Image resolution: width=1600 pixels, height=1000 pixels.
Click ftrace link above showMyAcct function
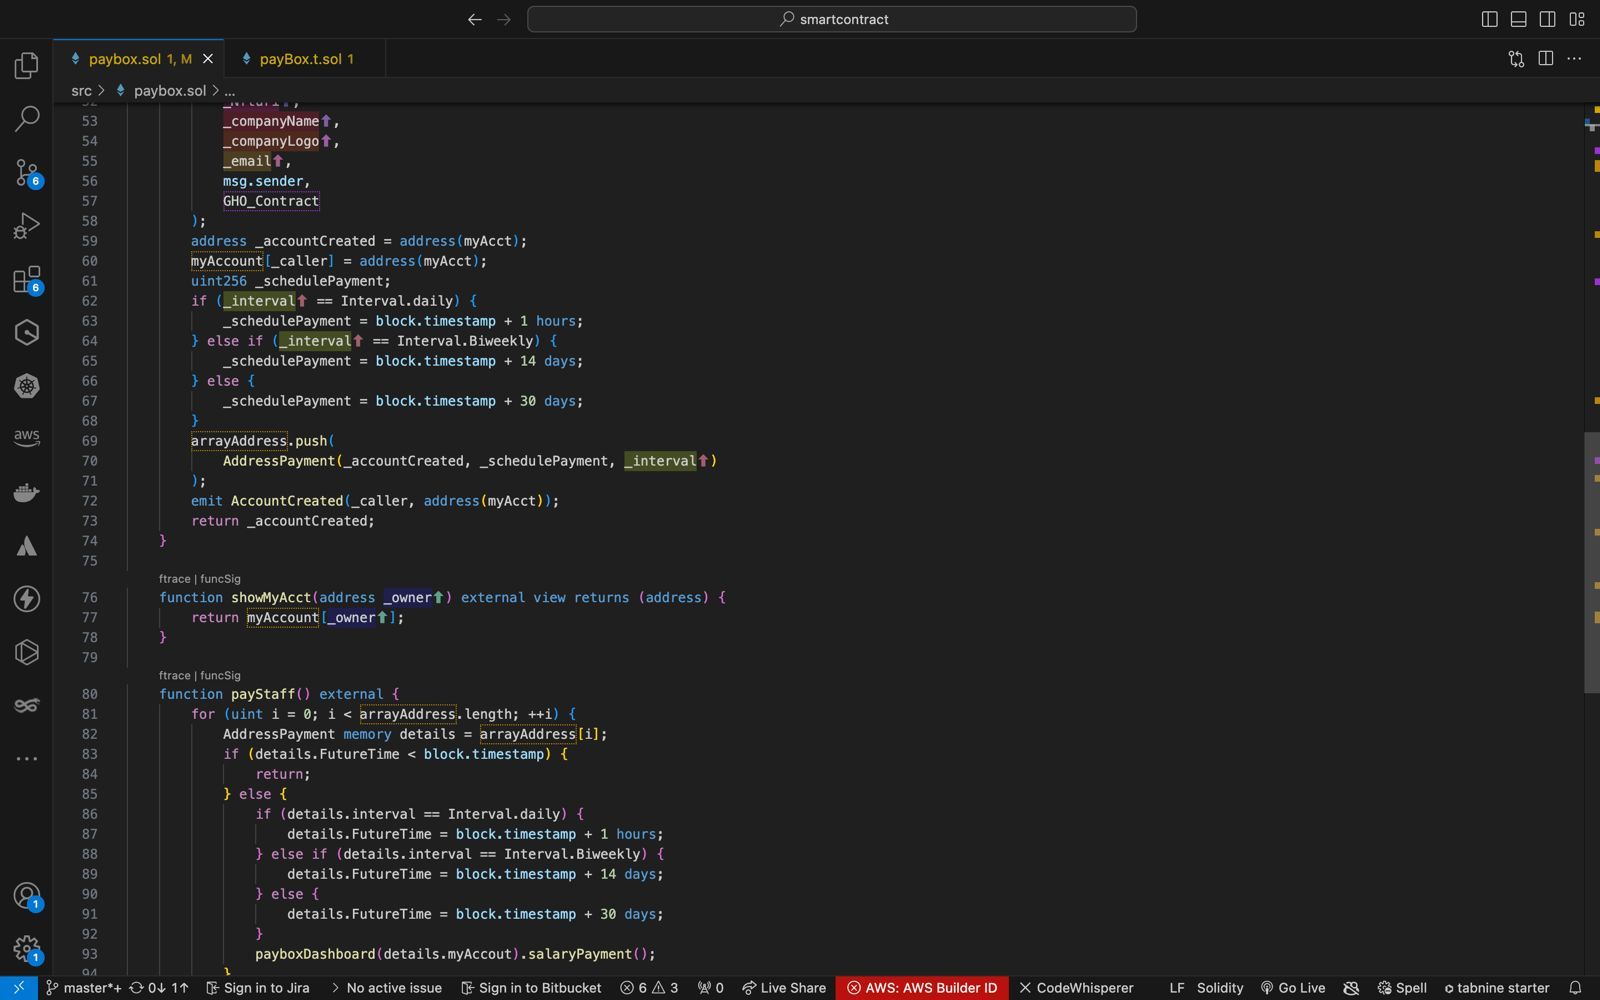174,579
